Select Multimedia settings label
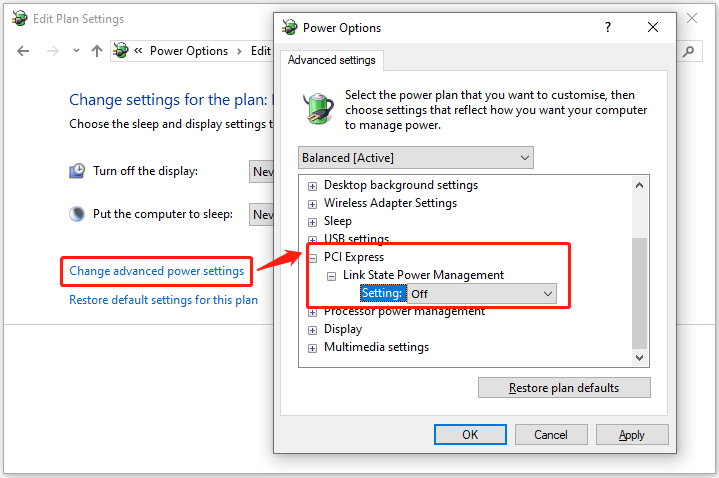 [x=376, y=347]
